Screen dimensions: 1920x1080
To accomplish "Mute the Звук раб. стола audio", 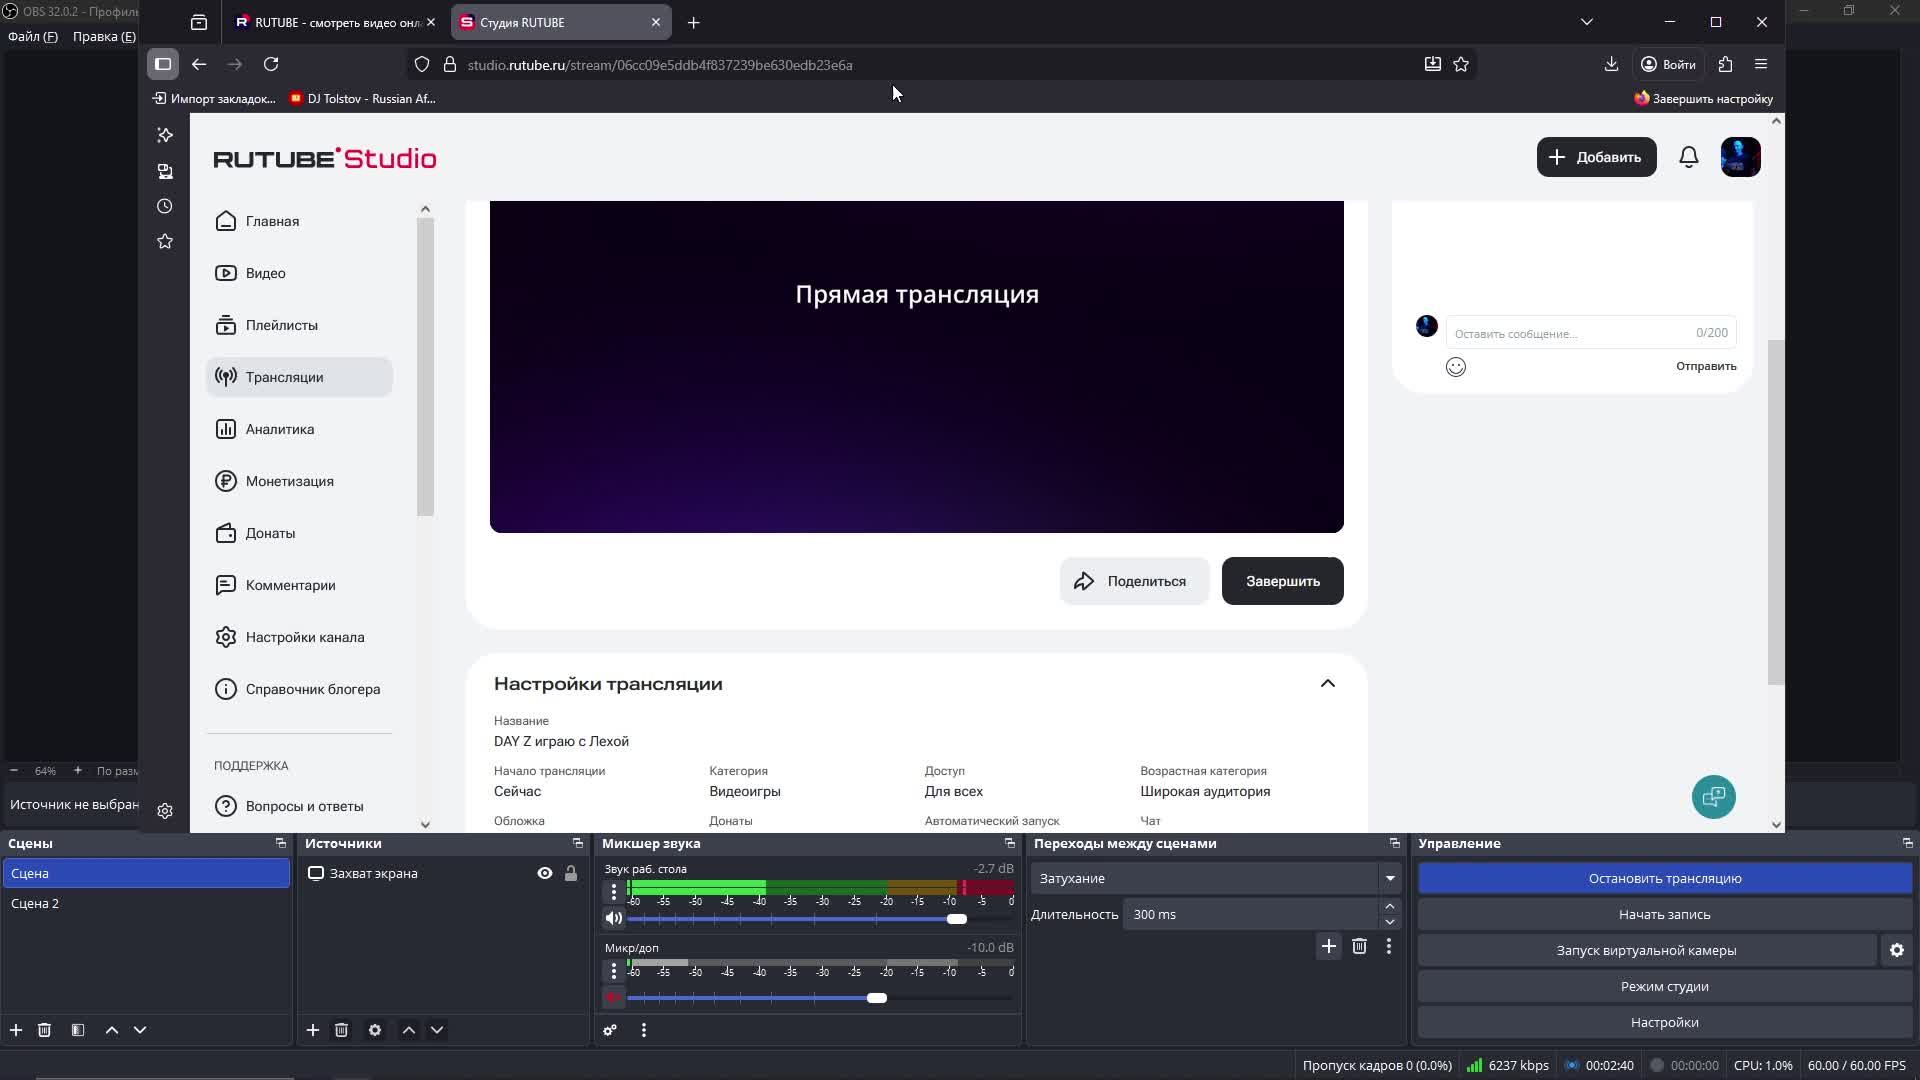I will click(614, 918).
